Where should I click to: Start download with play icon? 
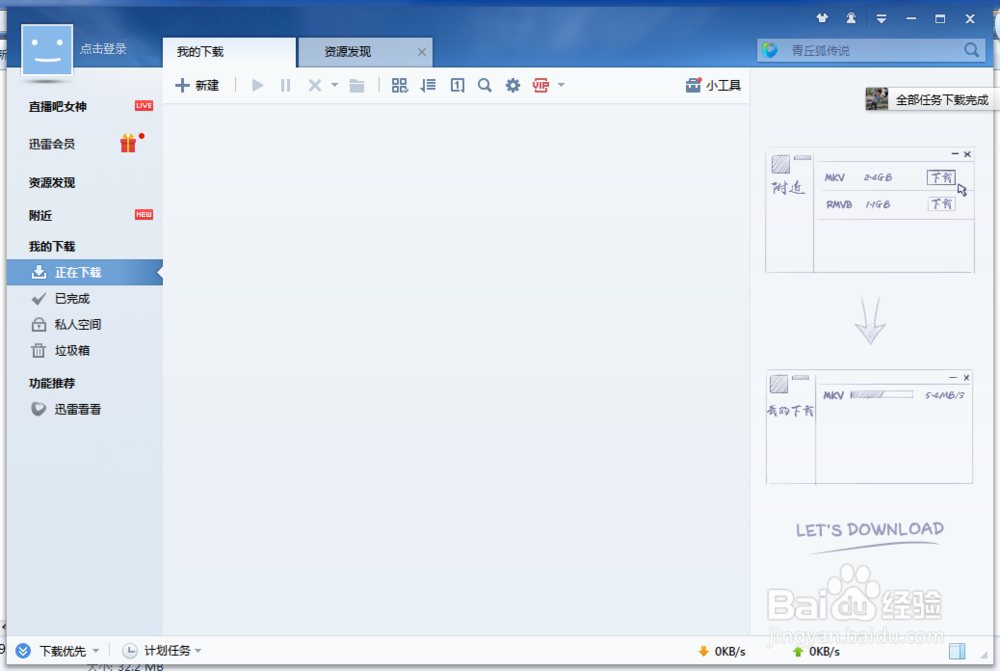257,85
